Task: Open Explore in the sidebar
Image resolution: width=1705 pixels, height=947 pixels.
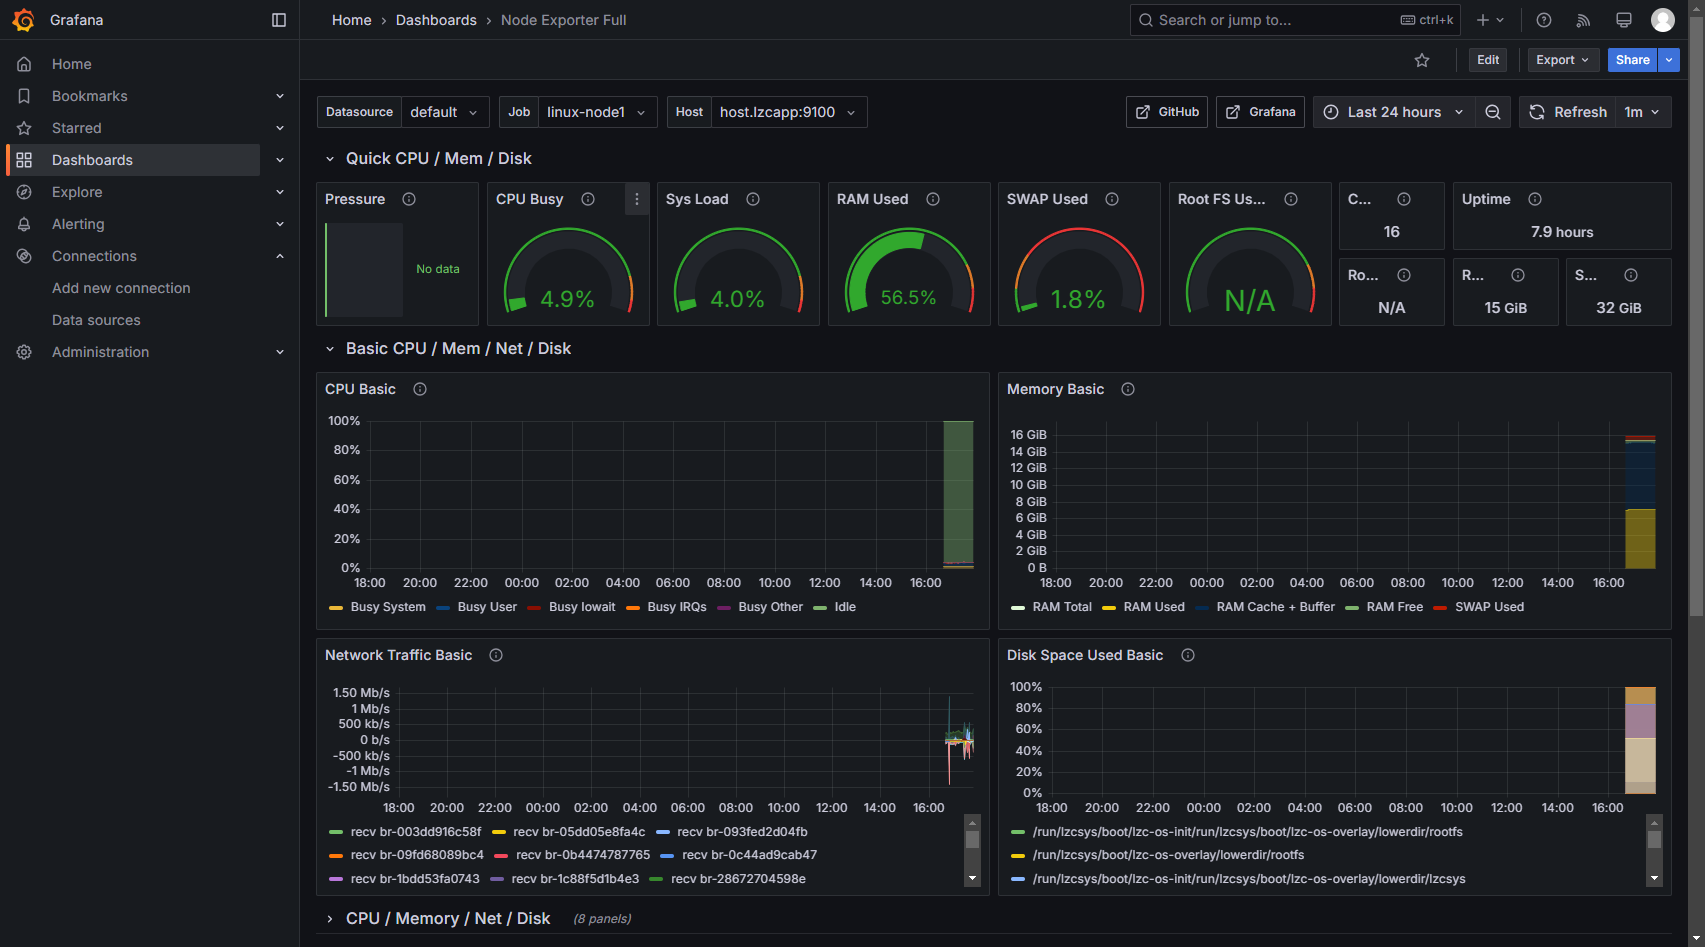Action: point(77,192)
